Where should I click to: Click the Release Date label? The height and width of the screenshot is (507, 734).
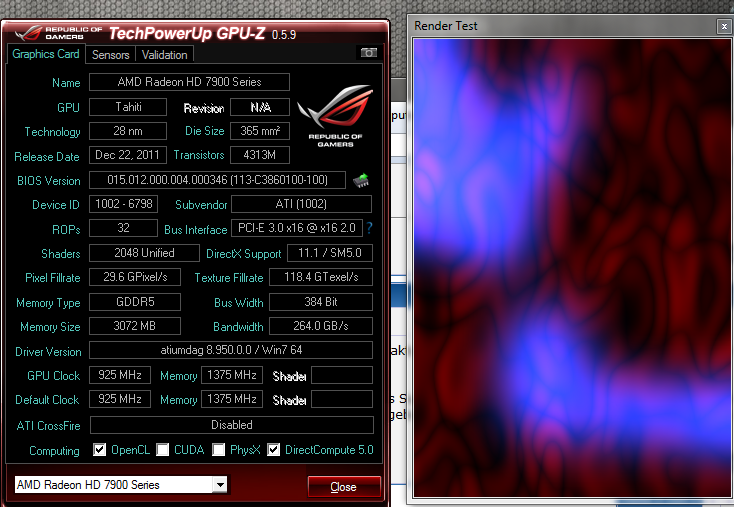(x=47, y=157)
